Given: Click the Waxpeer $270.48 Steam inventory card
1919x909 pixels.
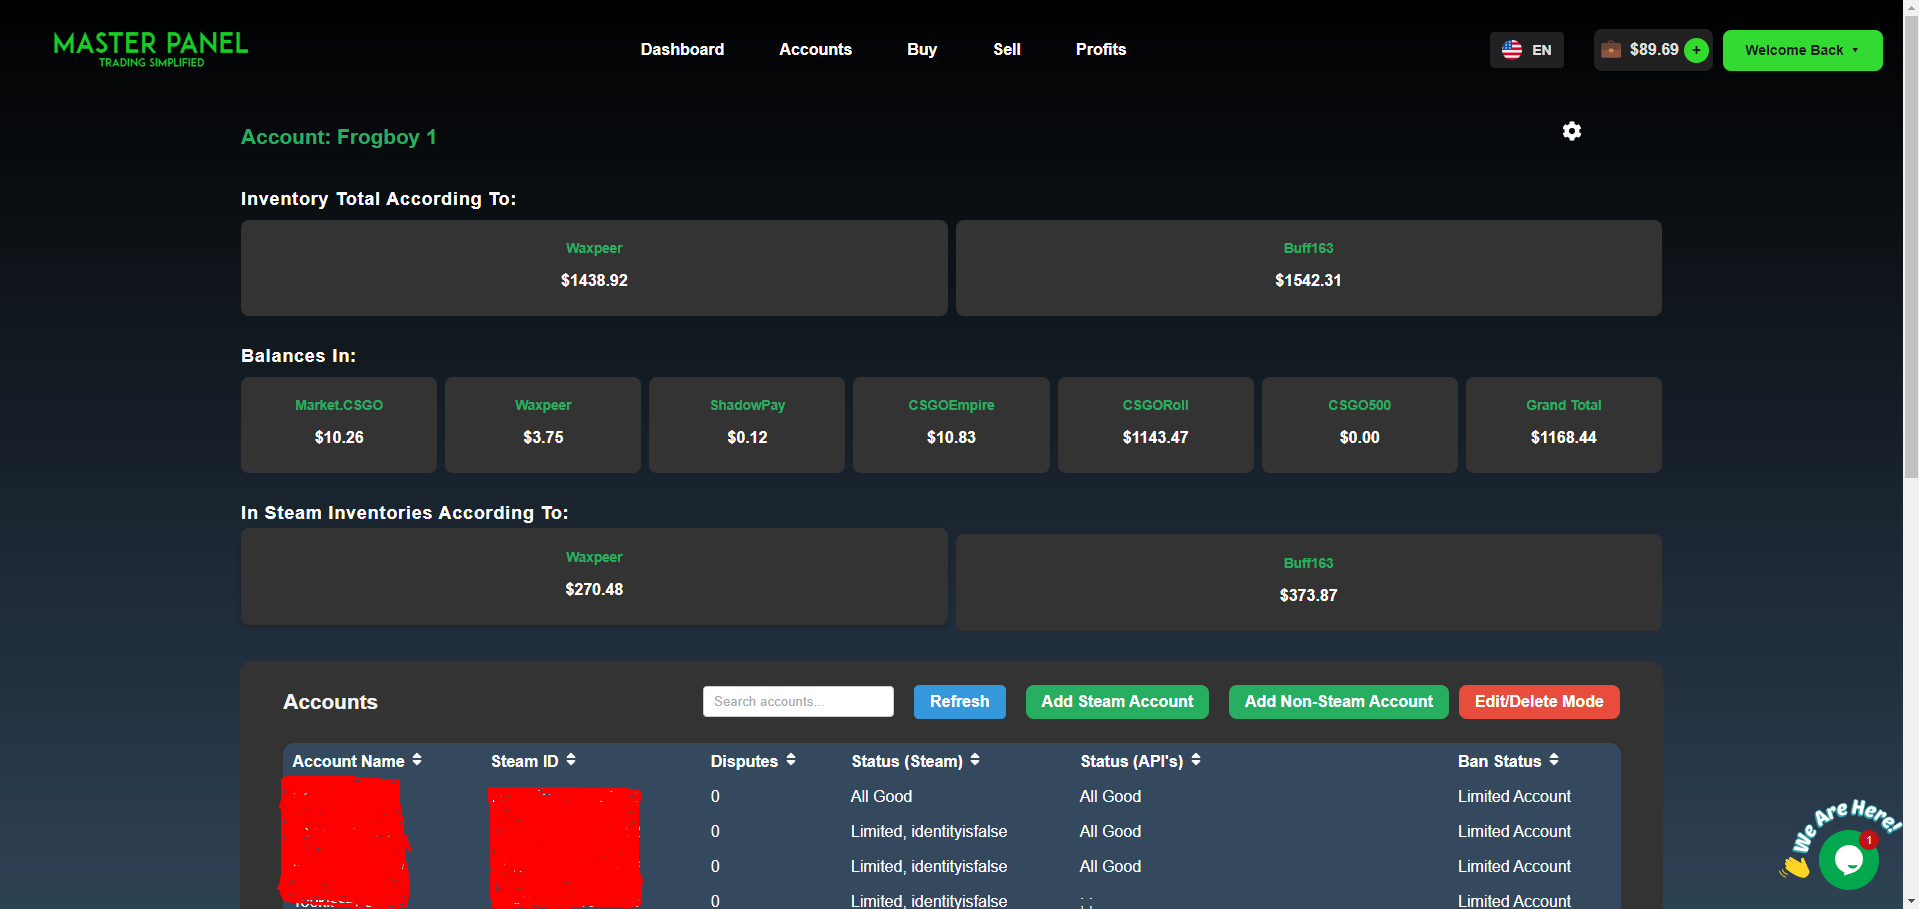Looking at the screenshot, I should click(594, 577).
